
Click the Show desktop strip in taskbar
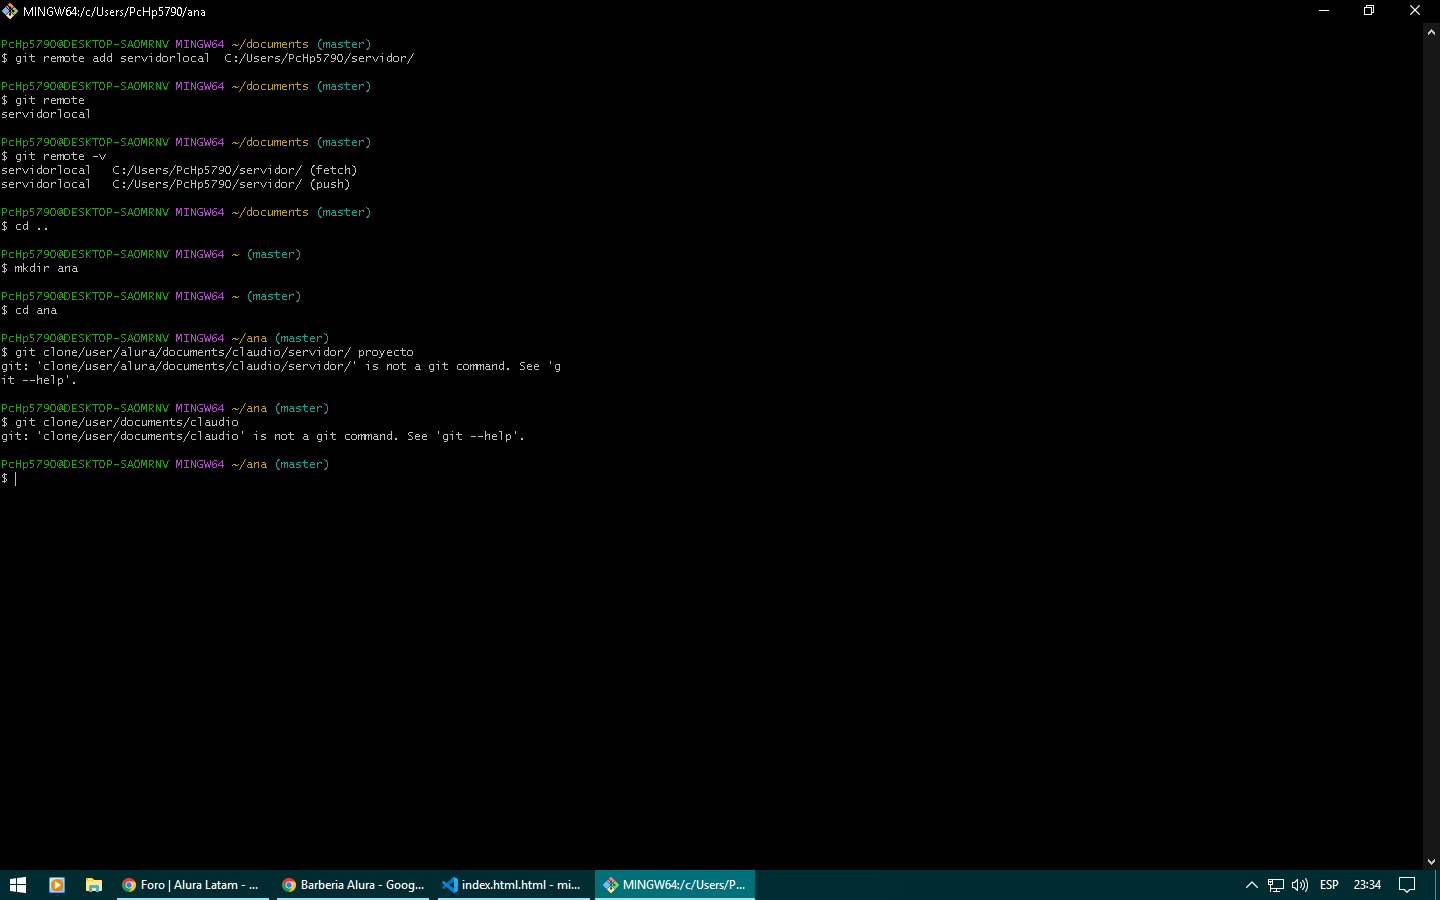pyautogui.click(x=1437, y=885)
